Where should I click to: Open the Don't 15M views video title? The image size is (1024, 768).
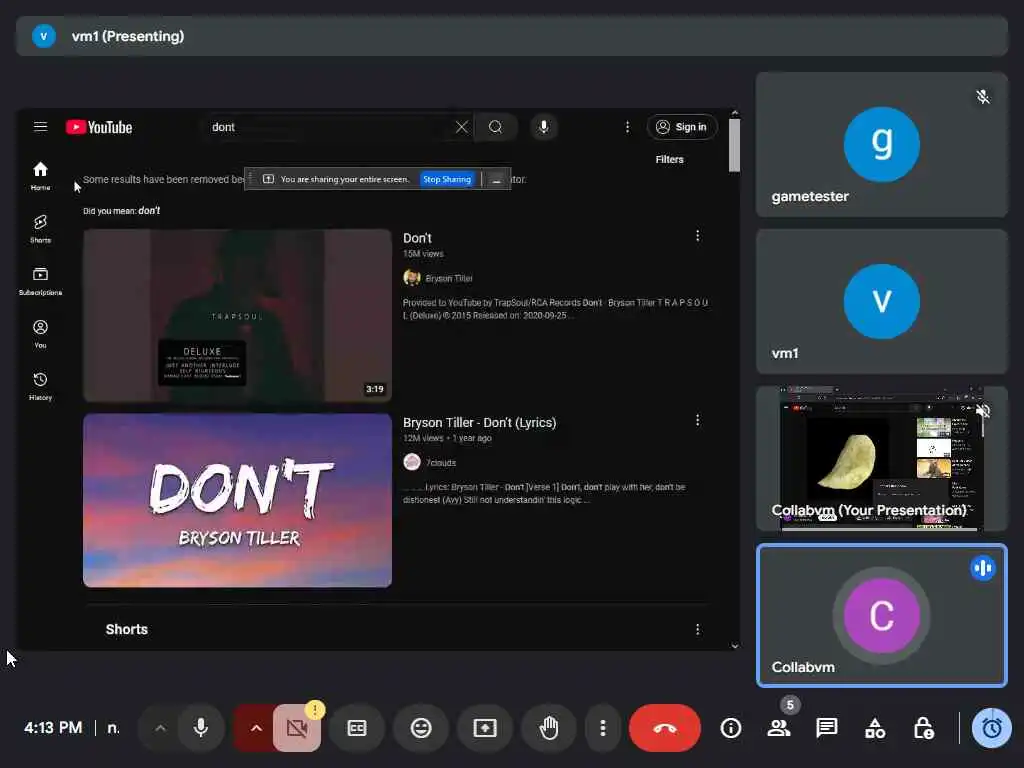coord(417,238)
